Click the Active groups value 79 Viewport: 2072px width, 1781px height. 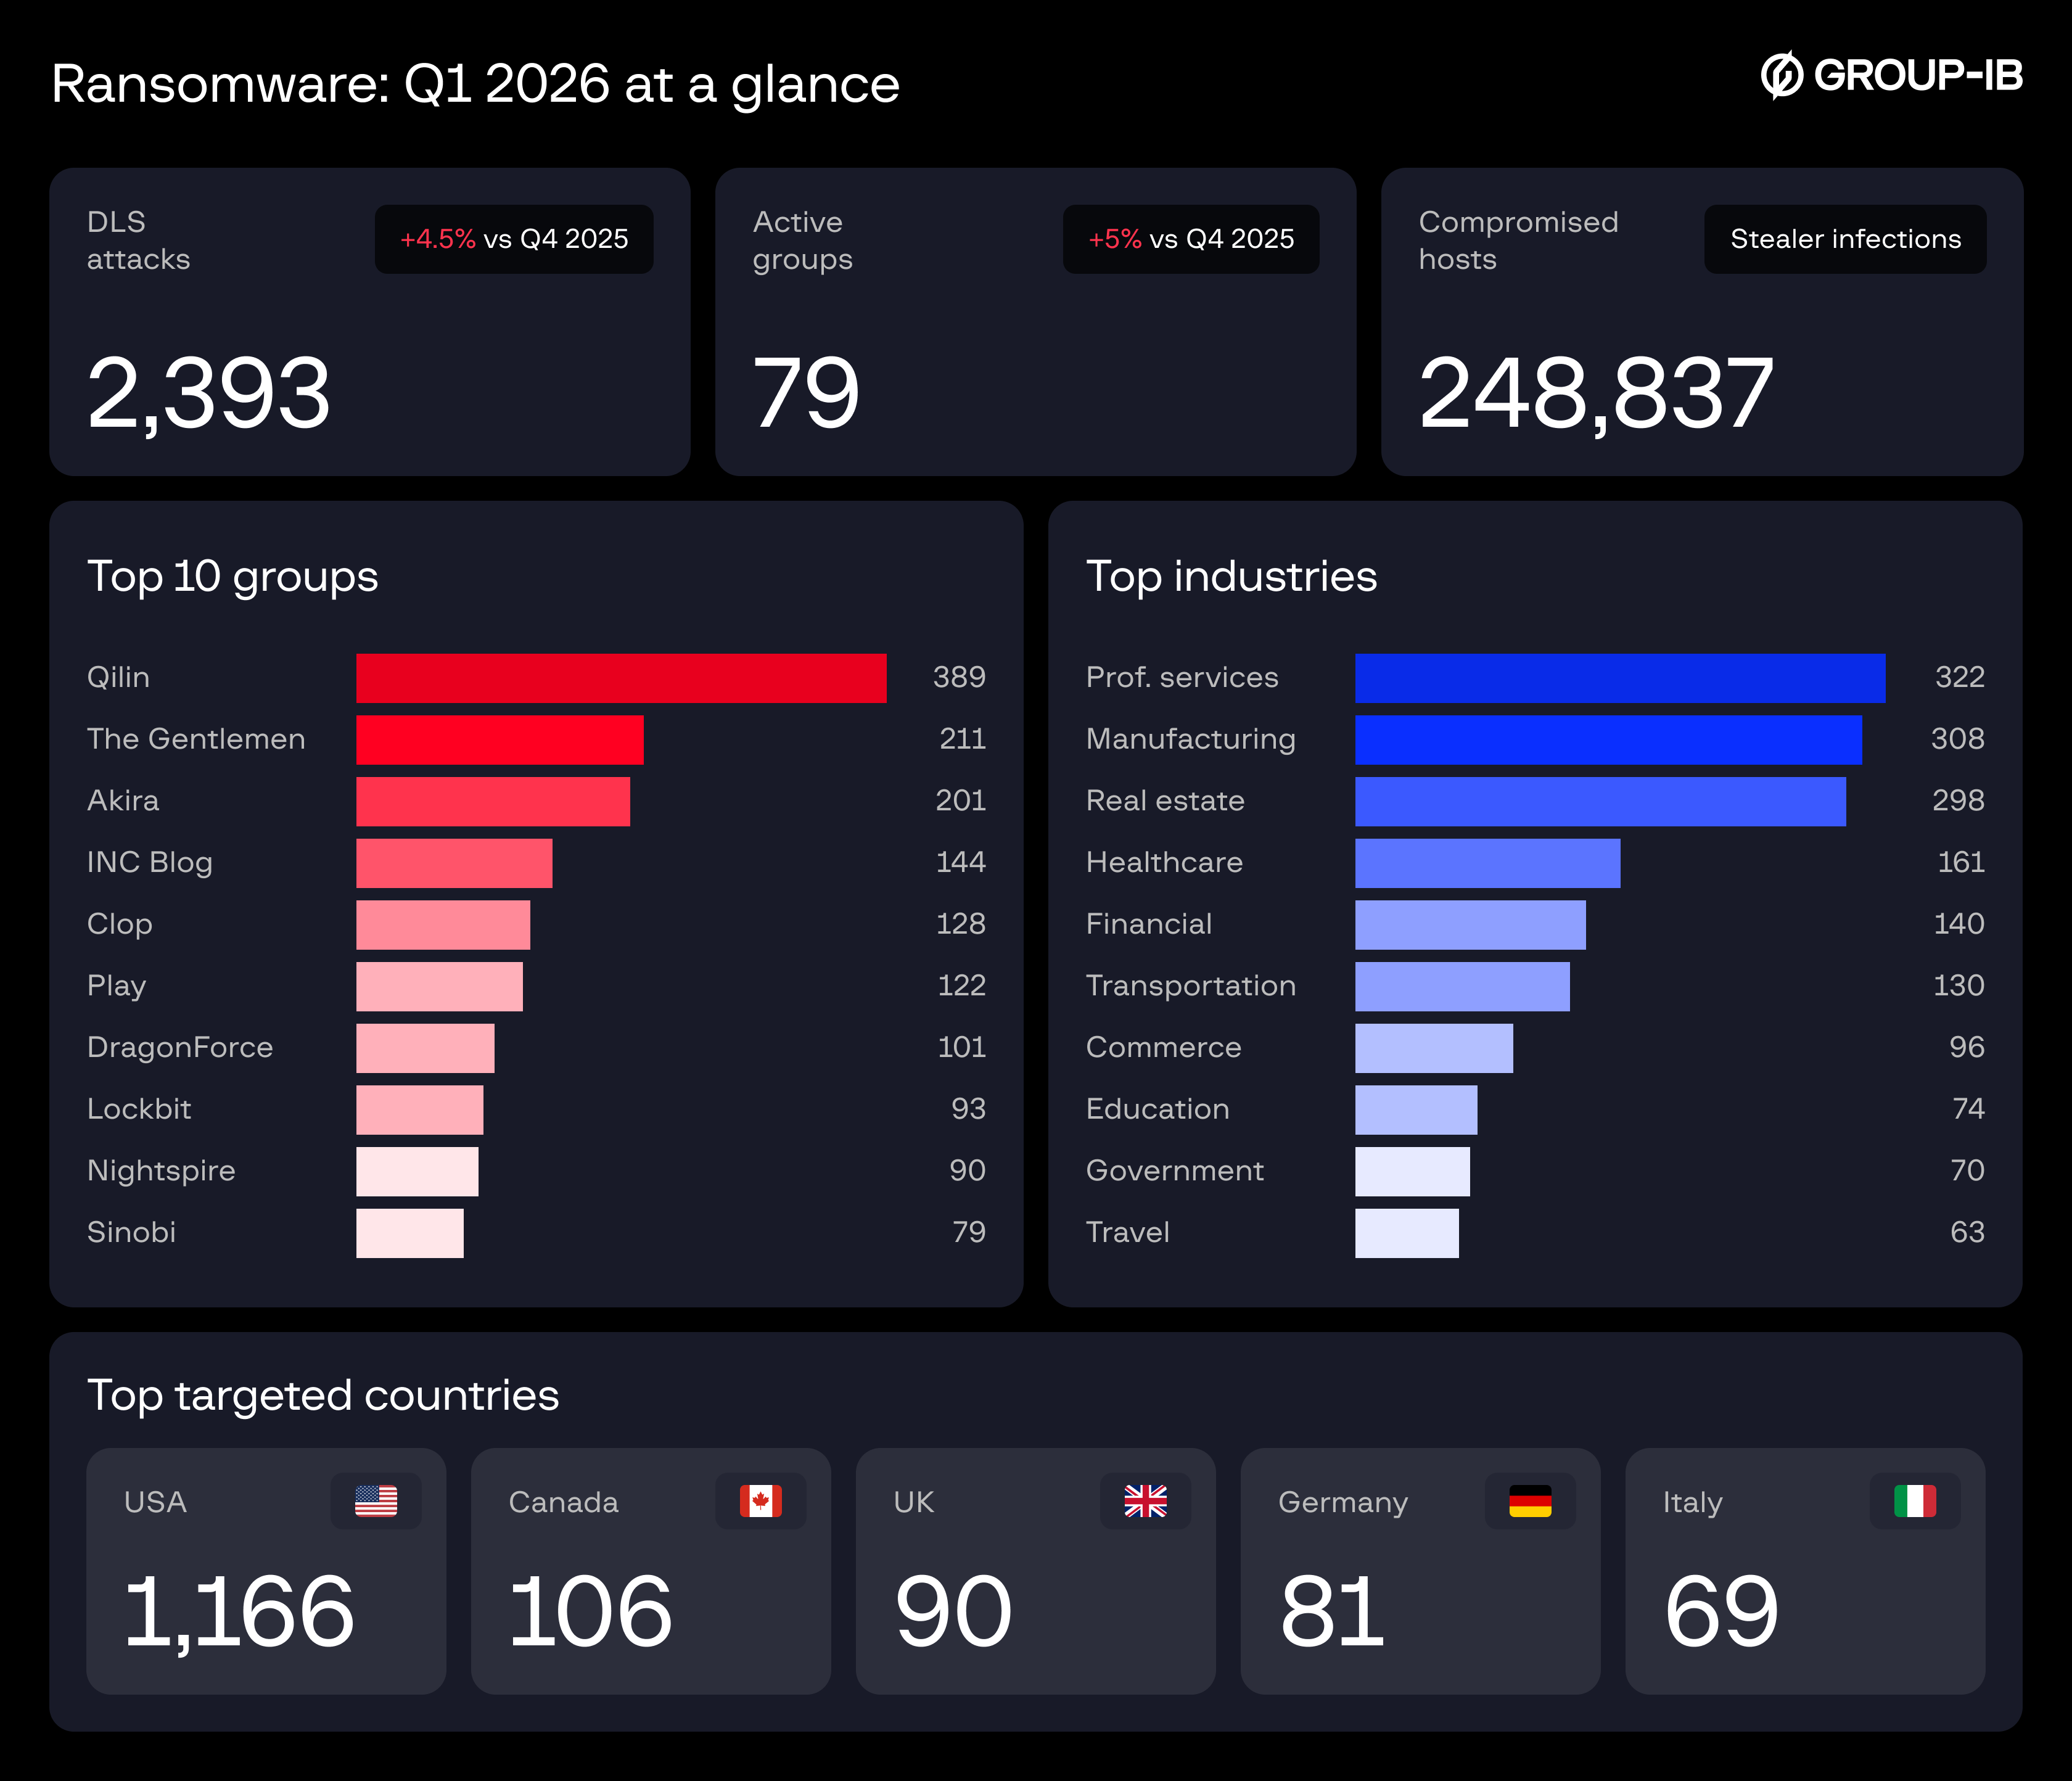[x=806, y=393]
